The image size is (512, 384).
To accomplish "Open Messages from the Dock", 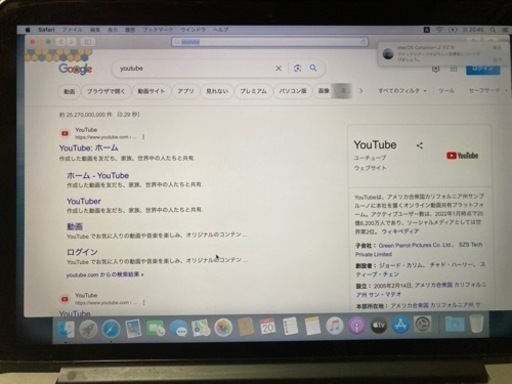I will (x=178, y=328).
